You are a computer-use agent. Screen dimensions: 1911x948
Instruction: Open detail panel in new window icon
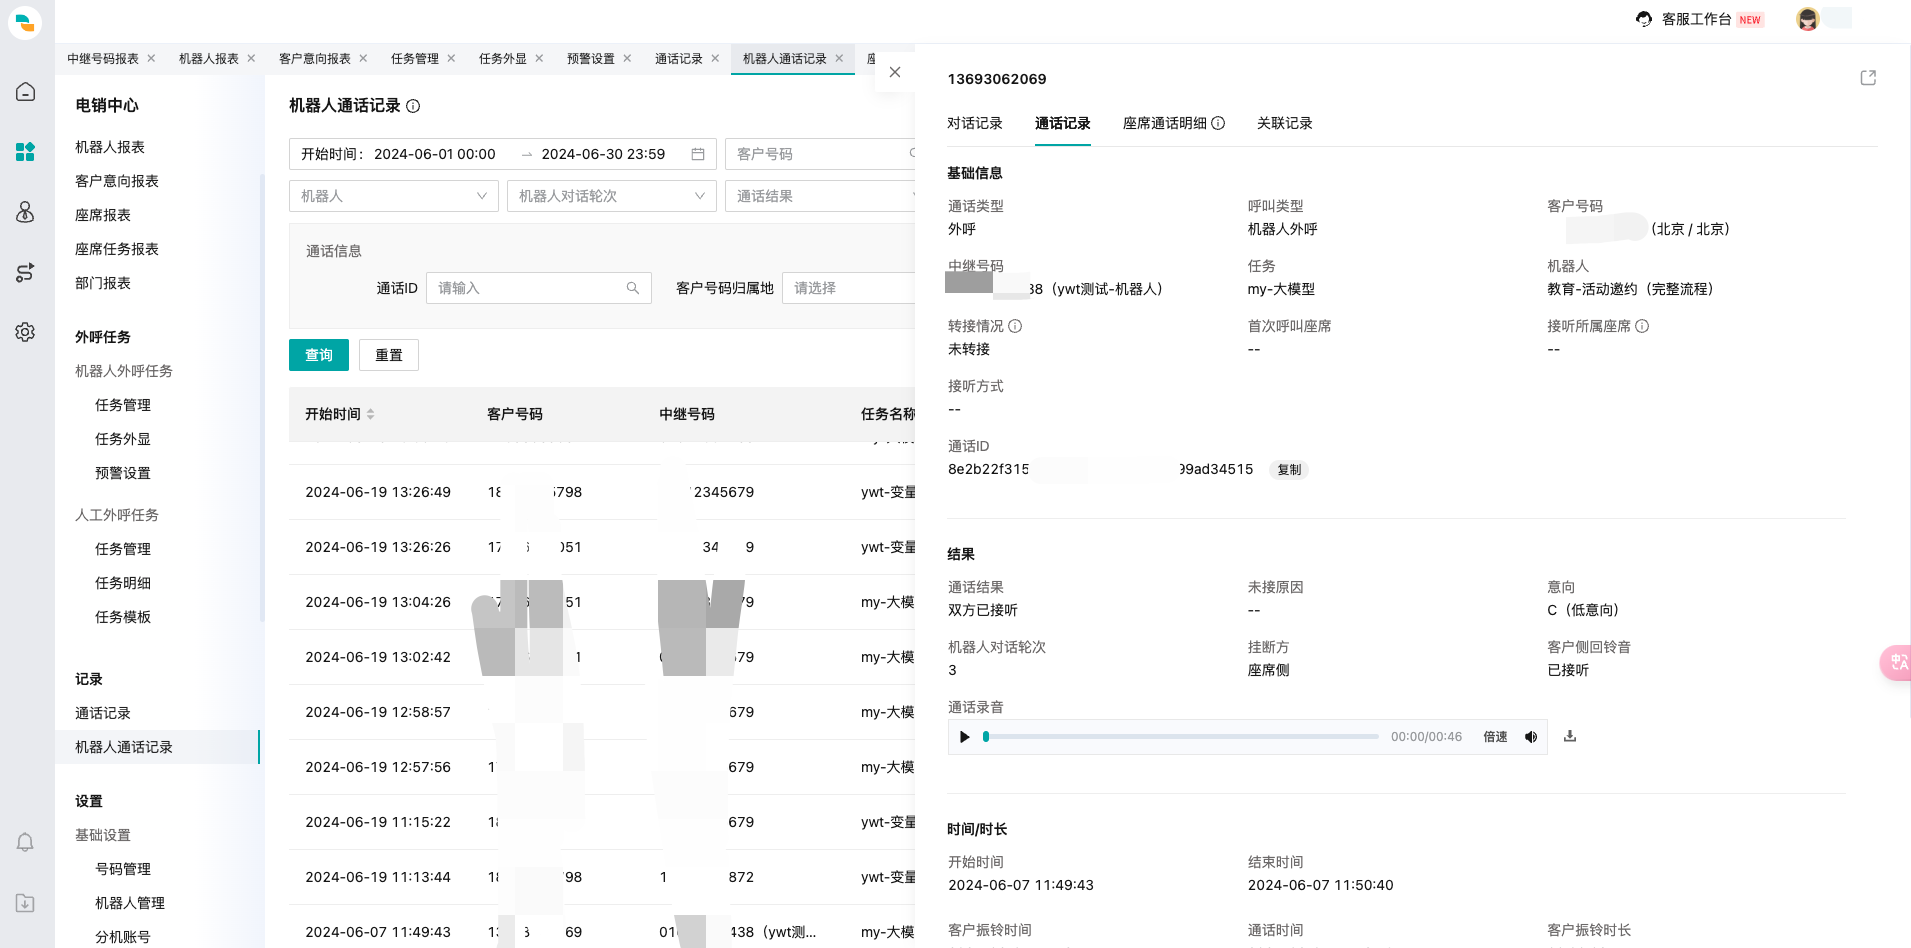click(1868, 78)
